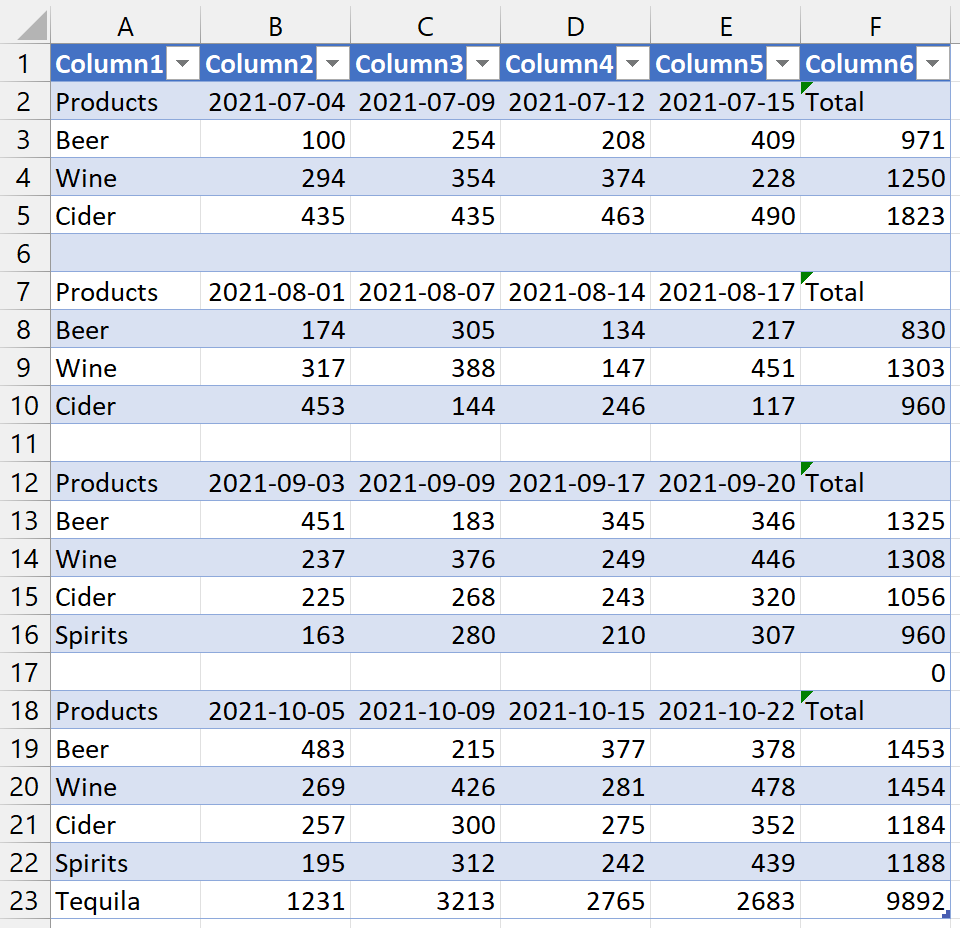Select the cell with value 294

[x=276, y=178]
